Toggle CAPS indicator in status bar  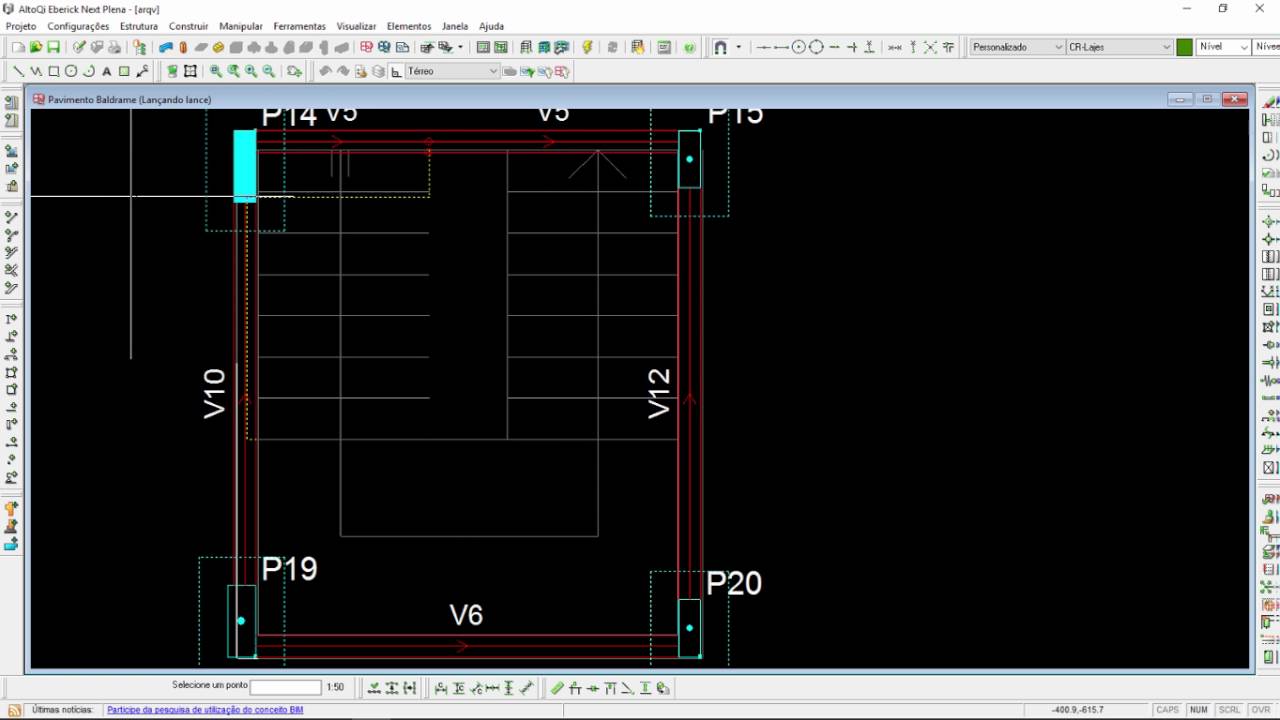(x=1167, y=710)
